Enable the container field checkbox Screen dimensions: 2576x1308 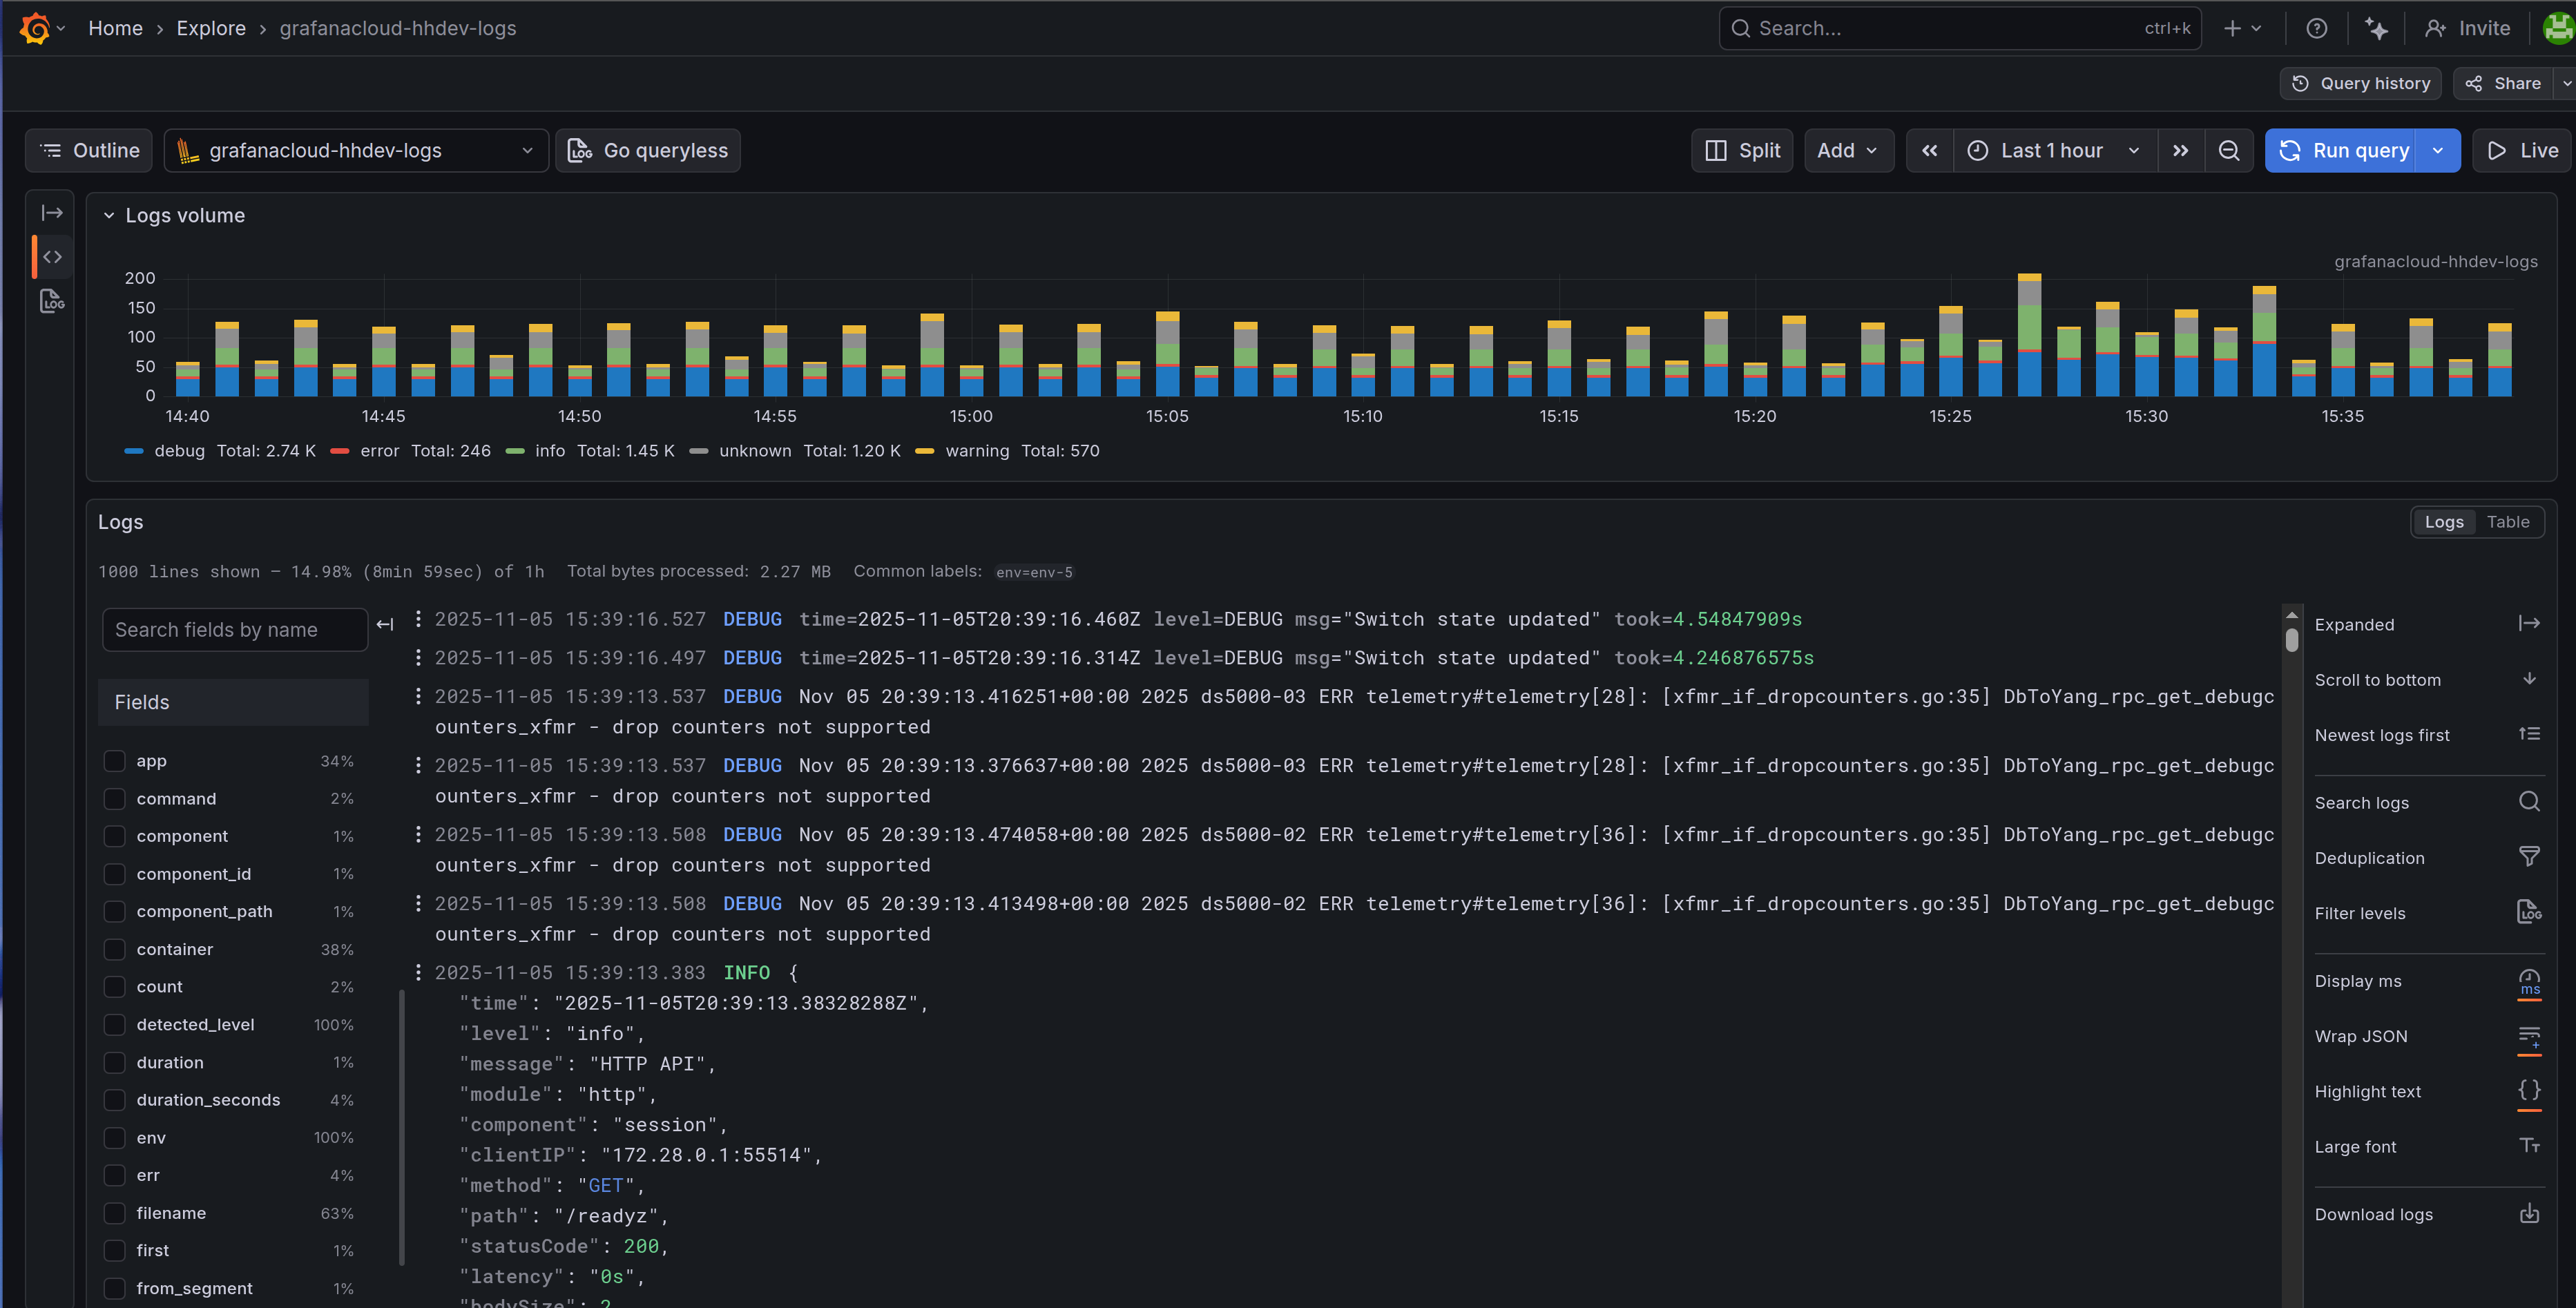click(115, 949)
